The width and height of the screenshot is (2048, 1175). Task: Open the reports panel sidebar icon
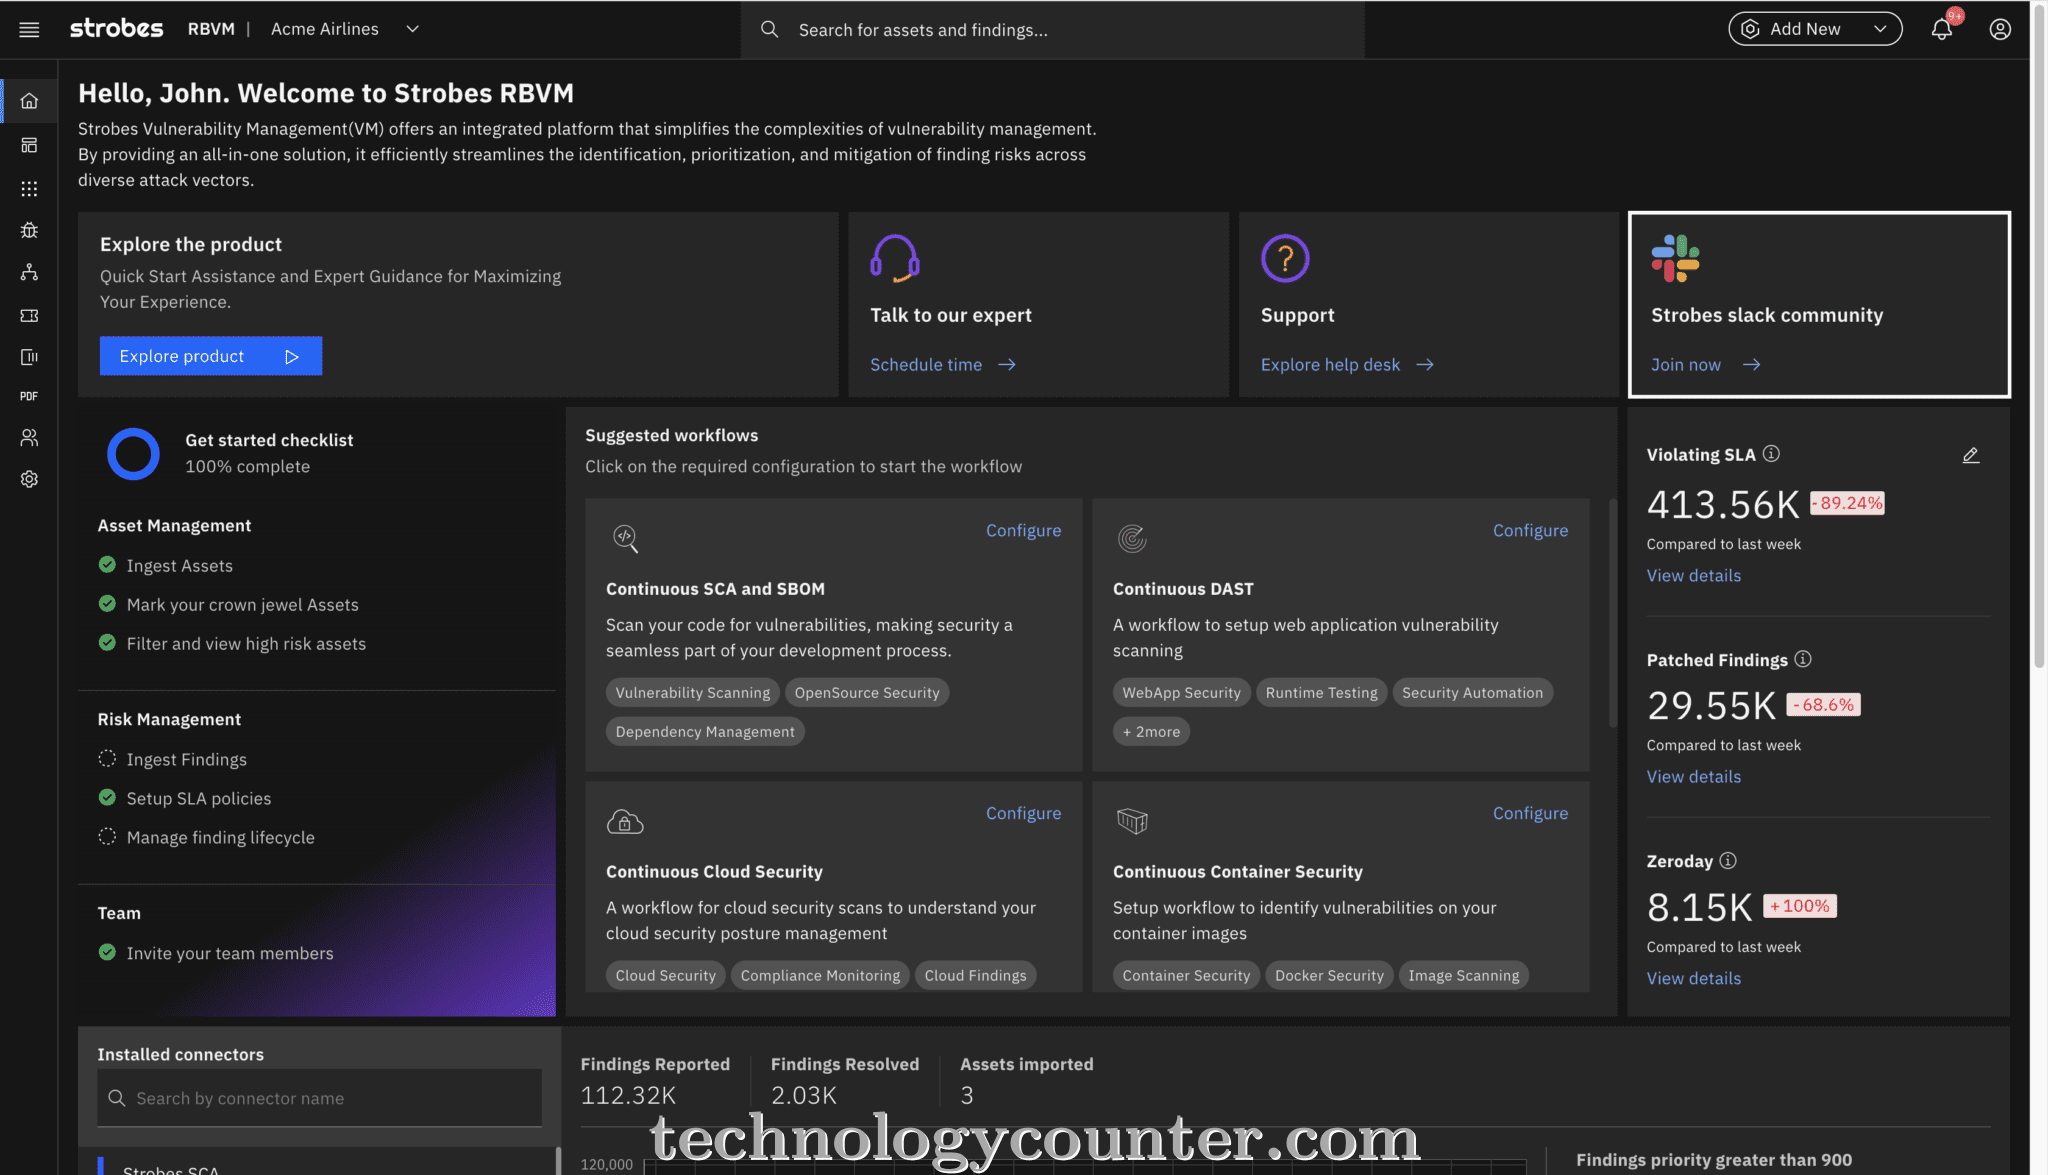(29, 357)
